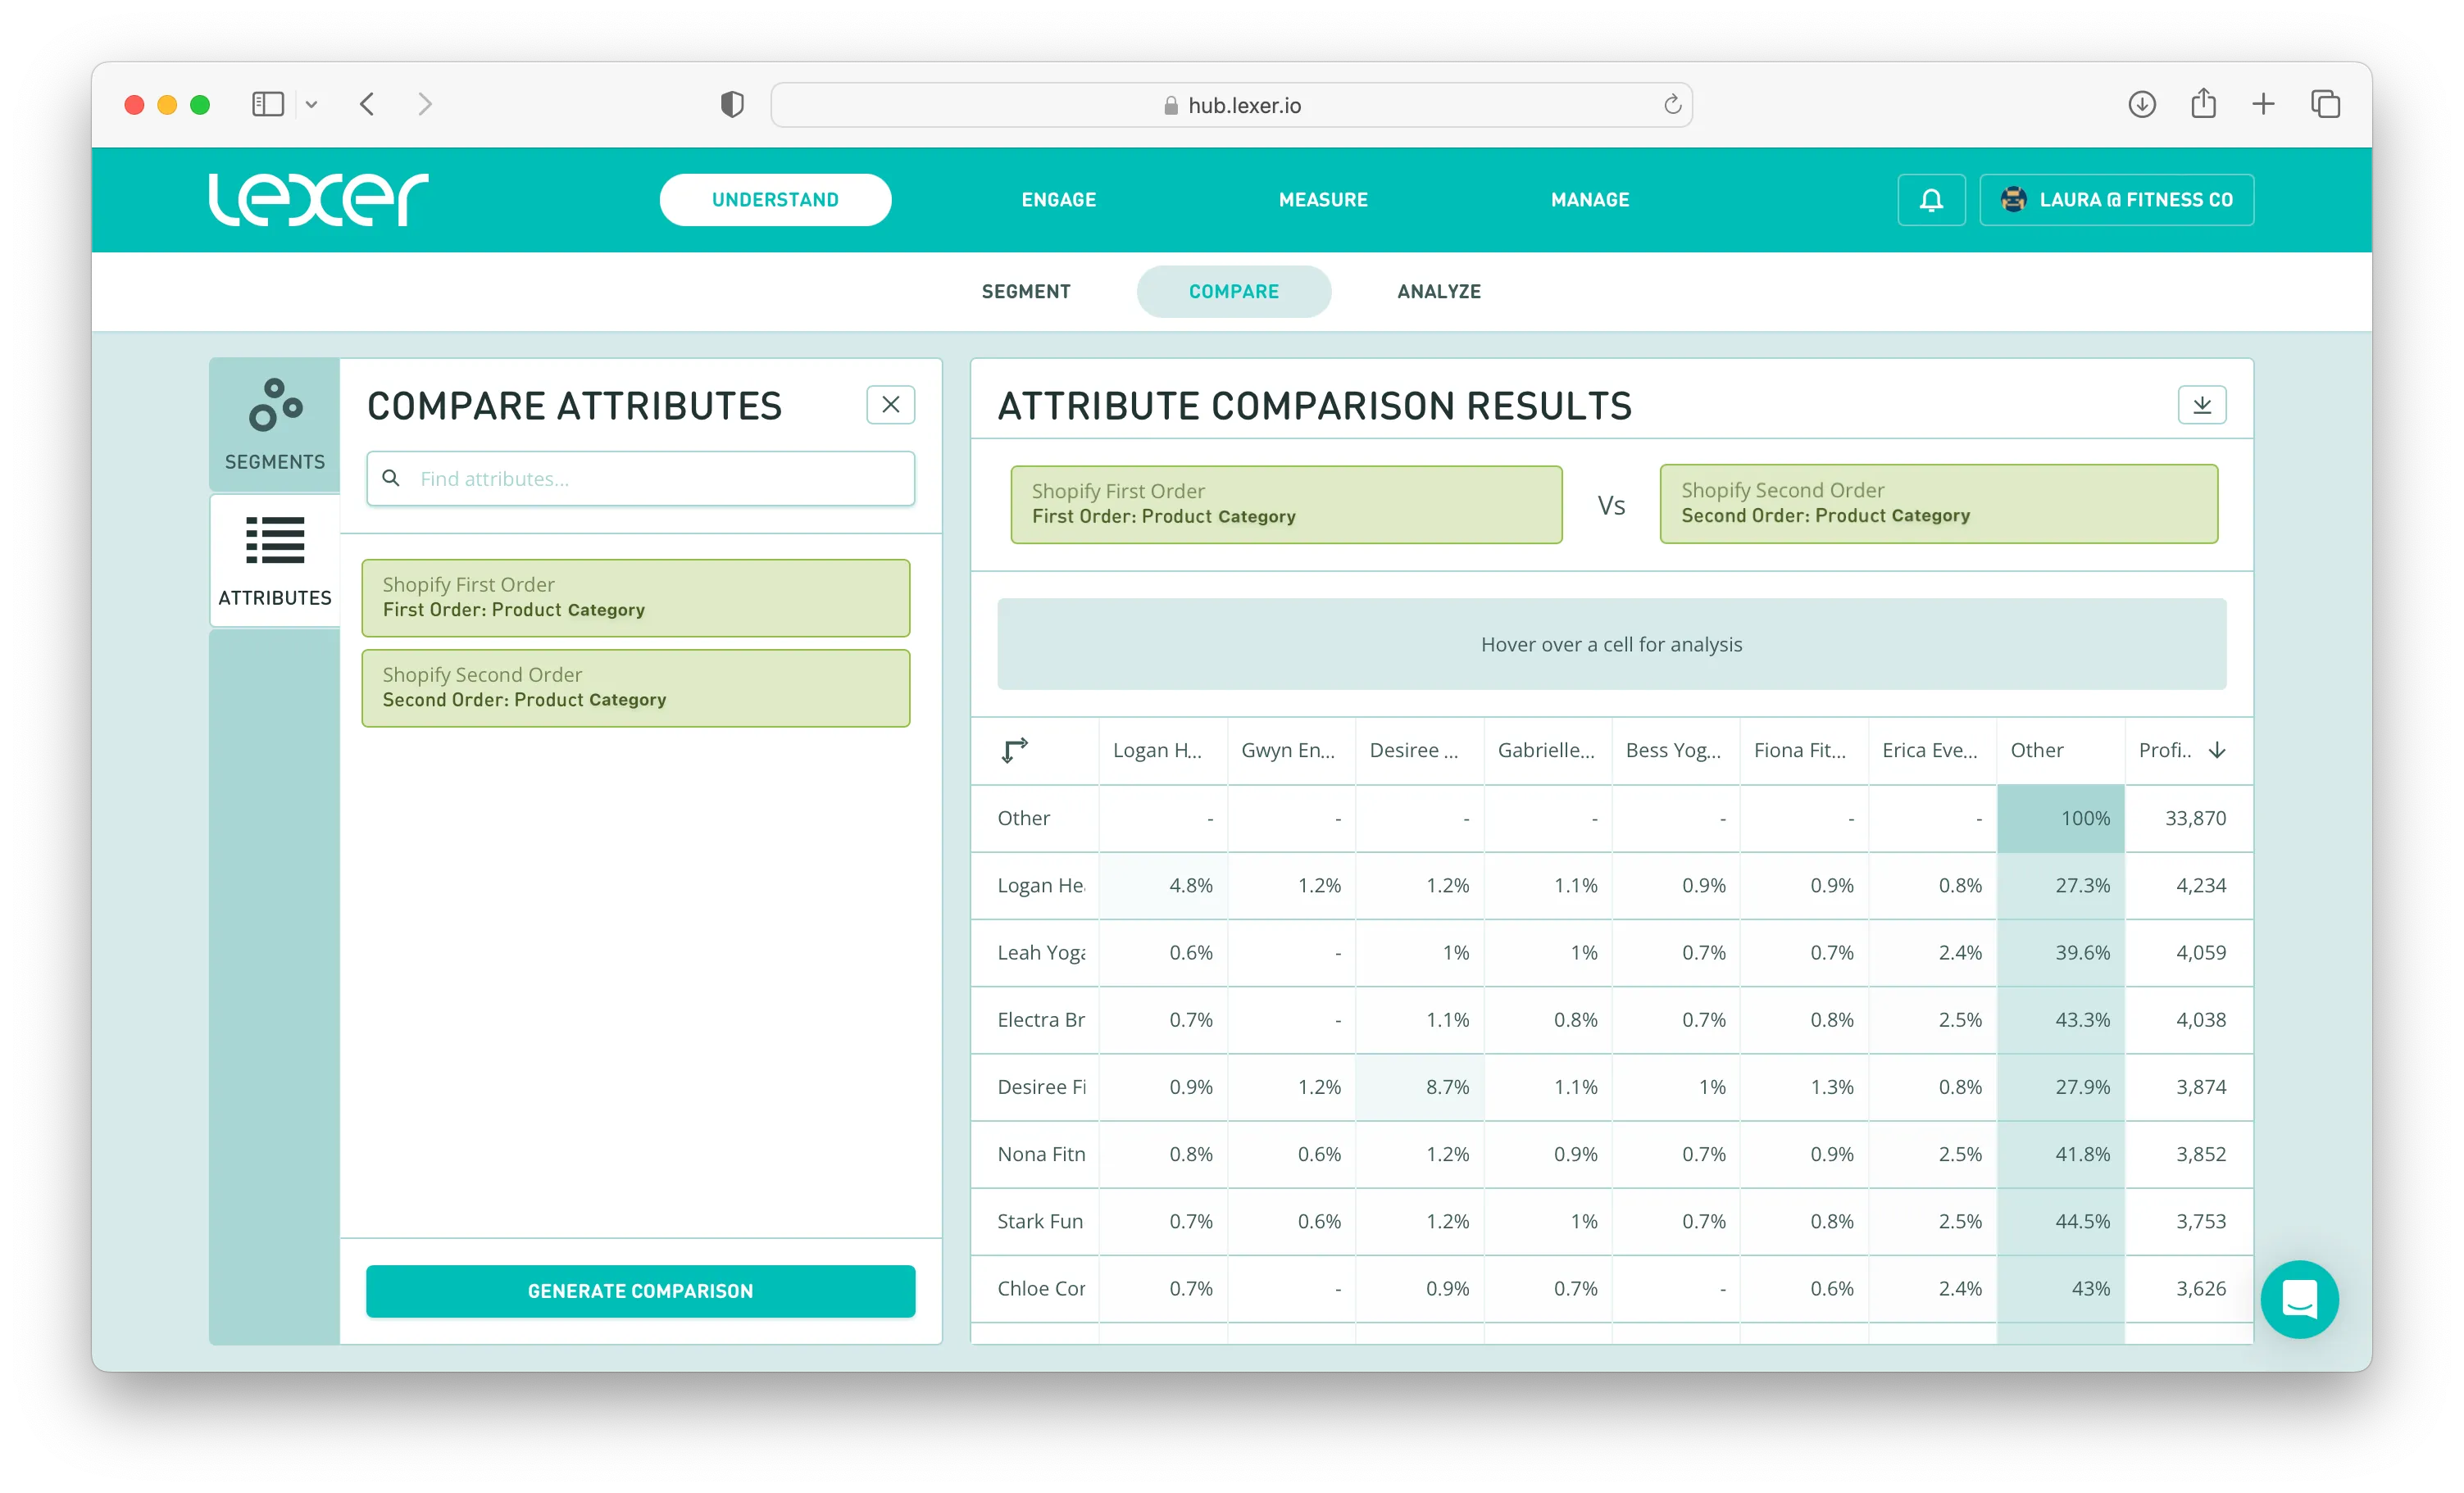
Task: Click the Find attributes search field
Action: click(640, 478)
